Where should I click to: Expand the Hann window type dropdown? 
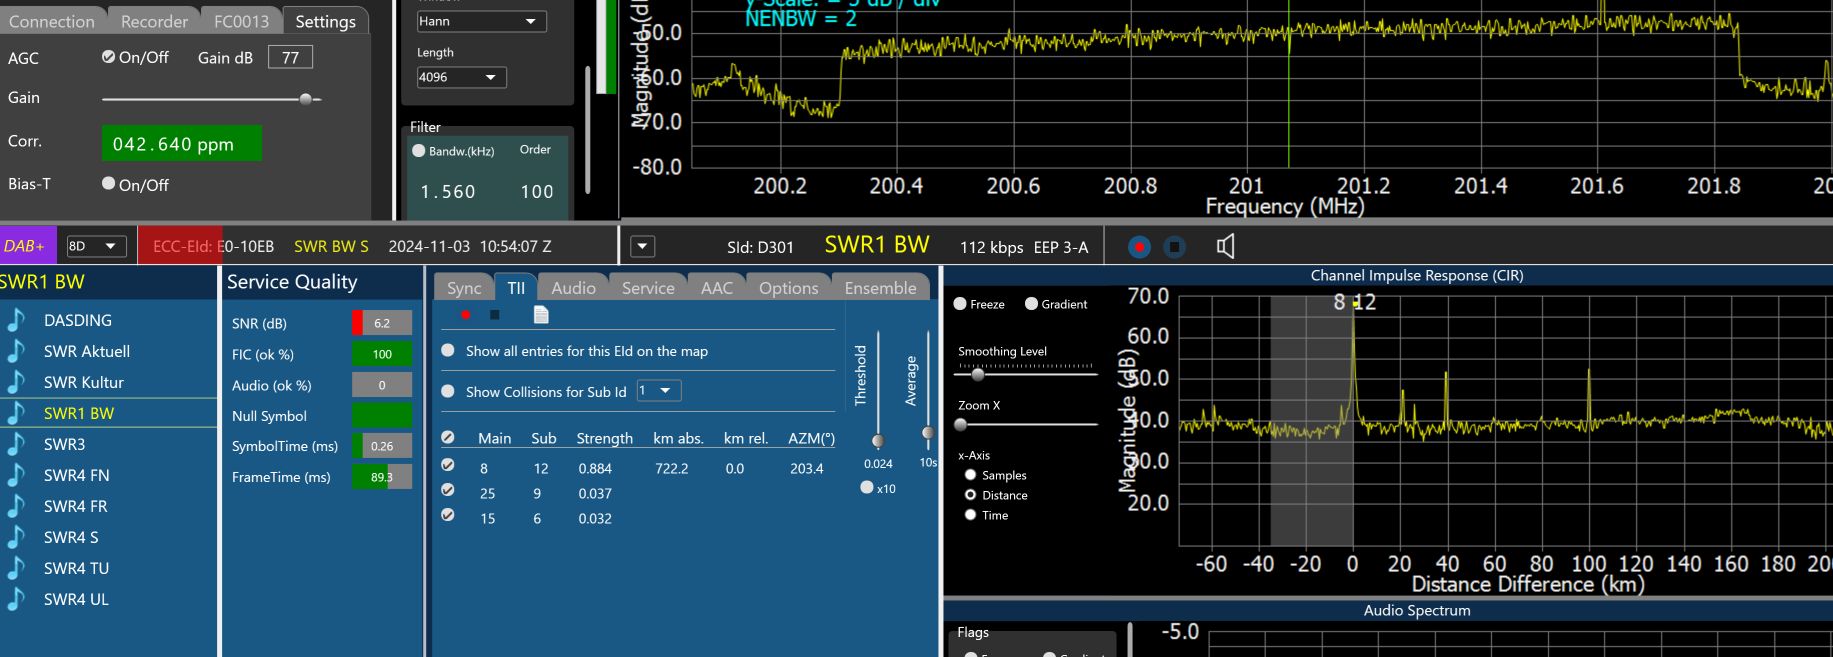(x=481, y=21)
